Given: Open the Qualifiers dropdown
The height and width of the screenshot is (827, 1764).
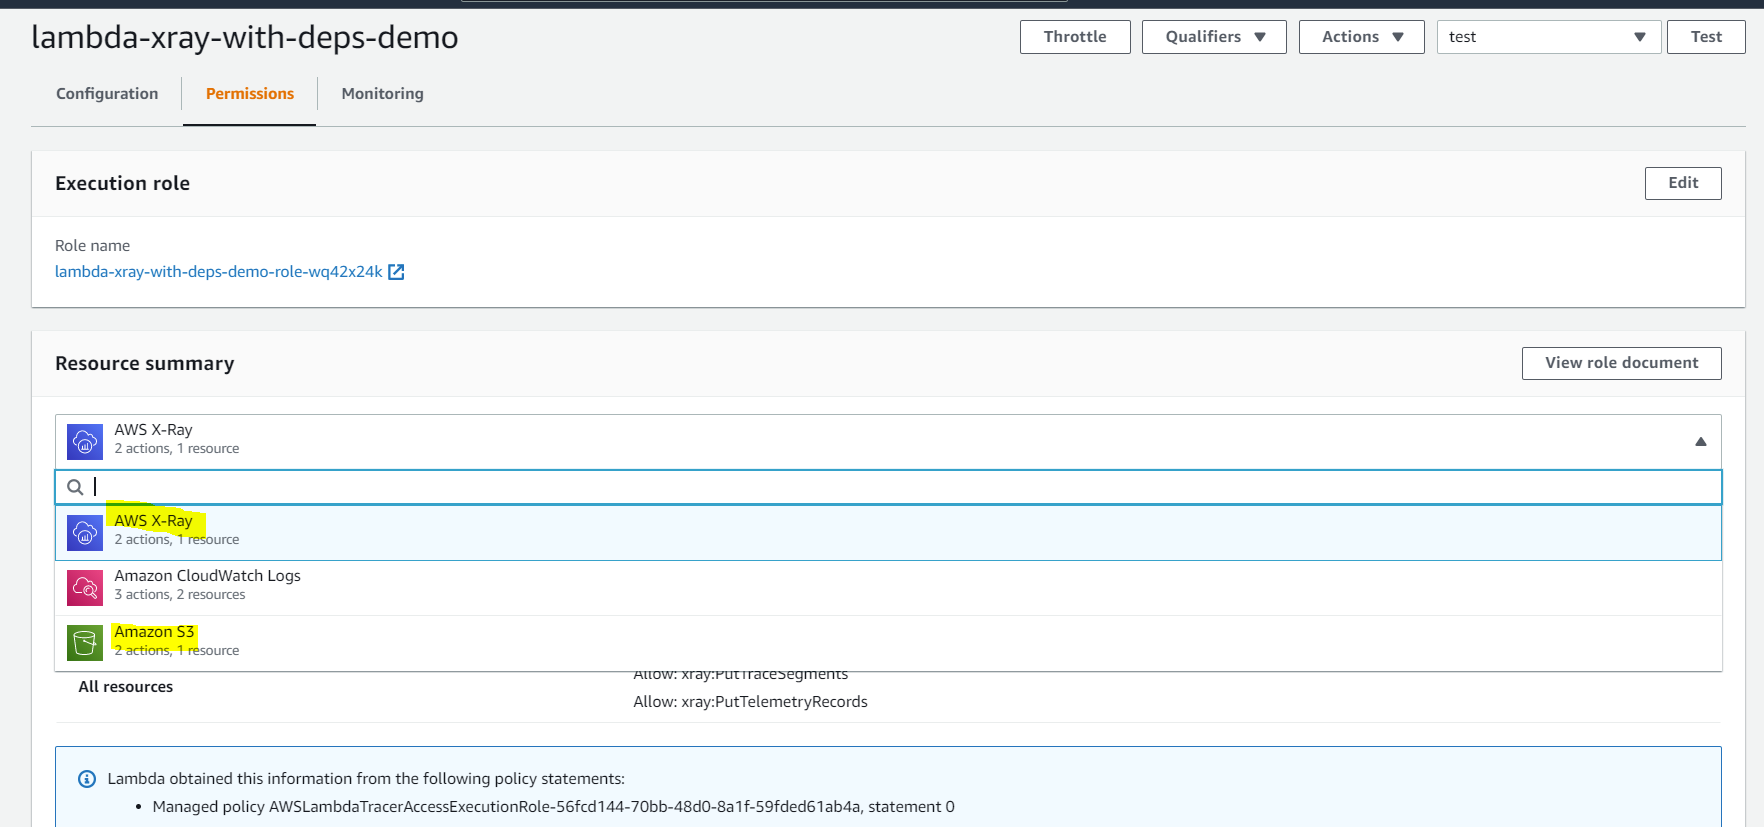Looking at the screenshot, I should pyautogui.click(x=1214, y=37).
